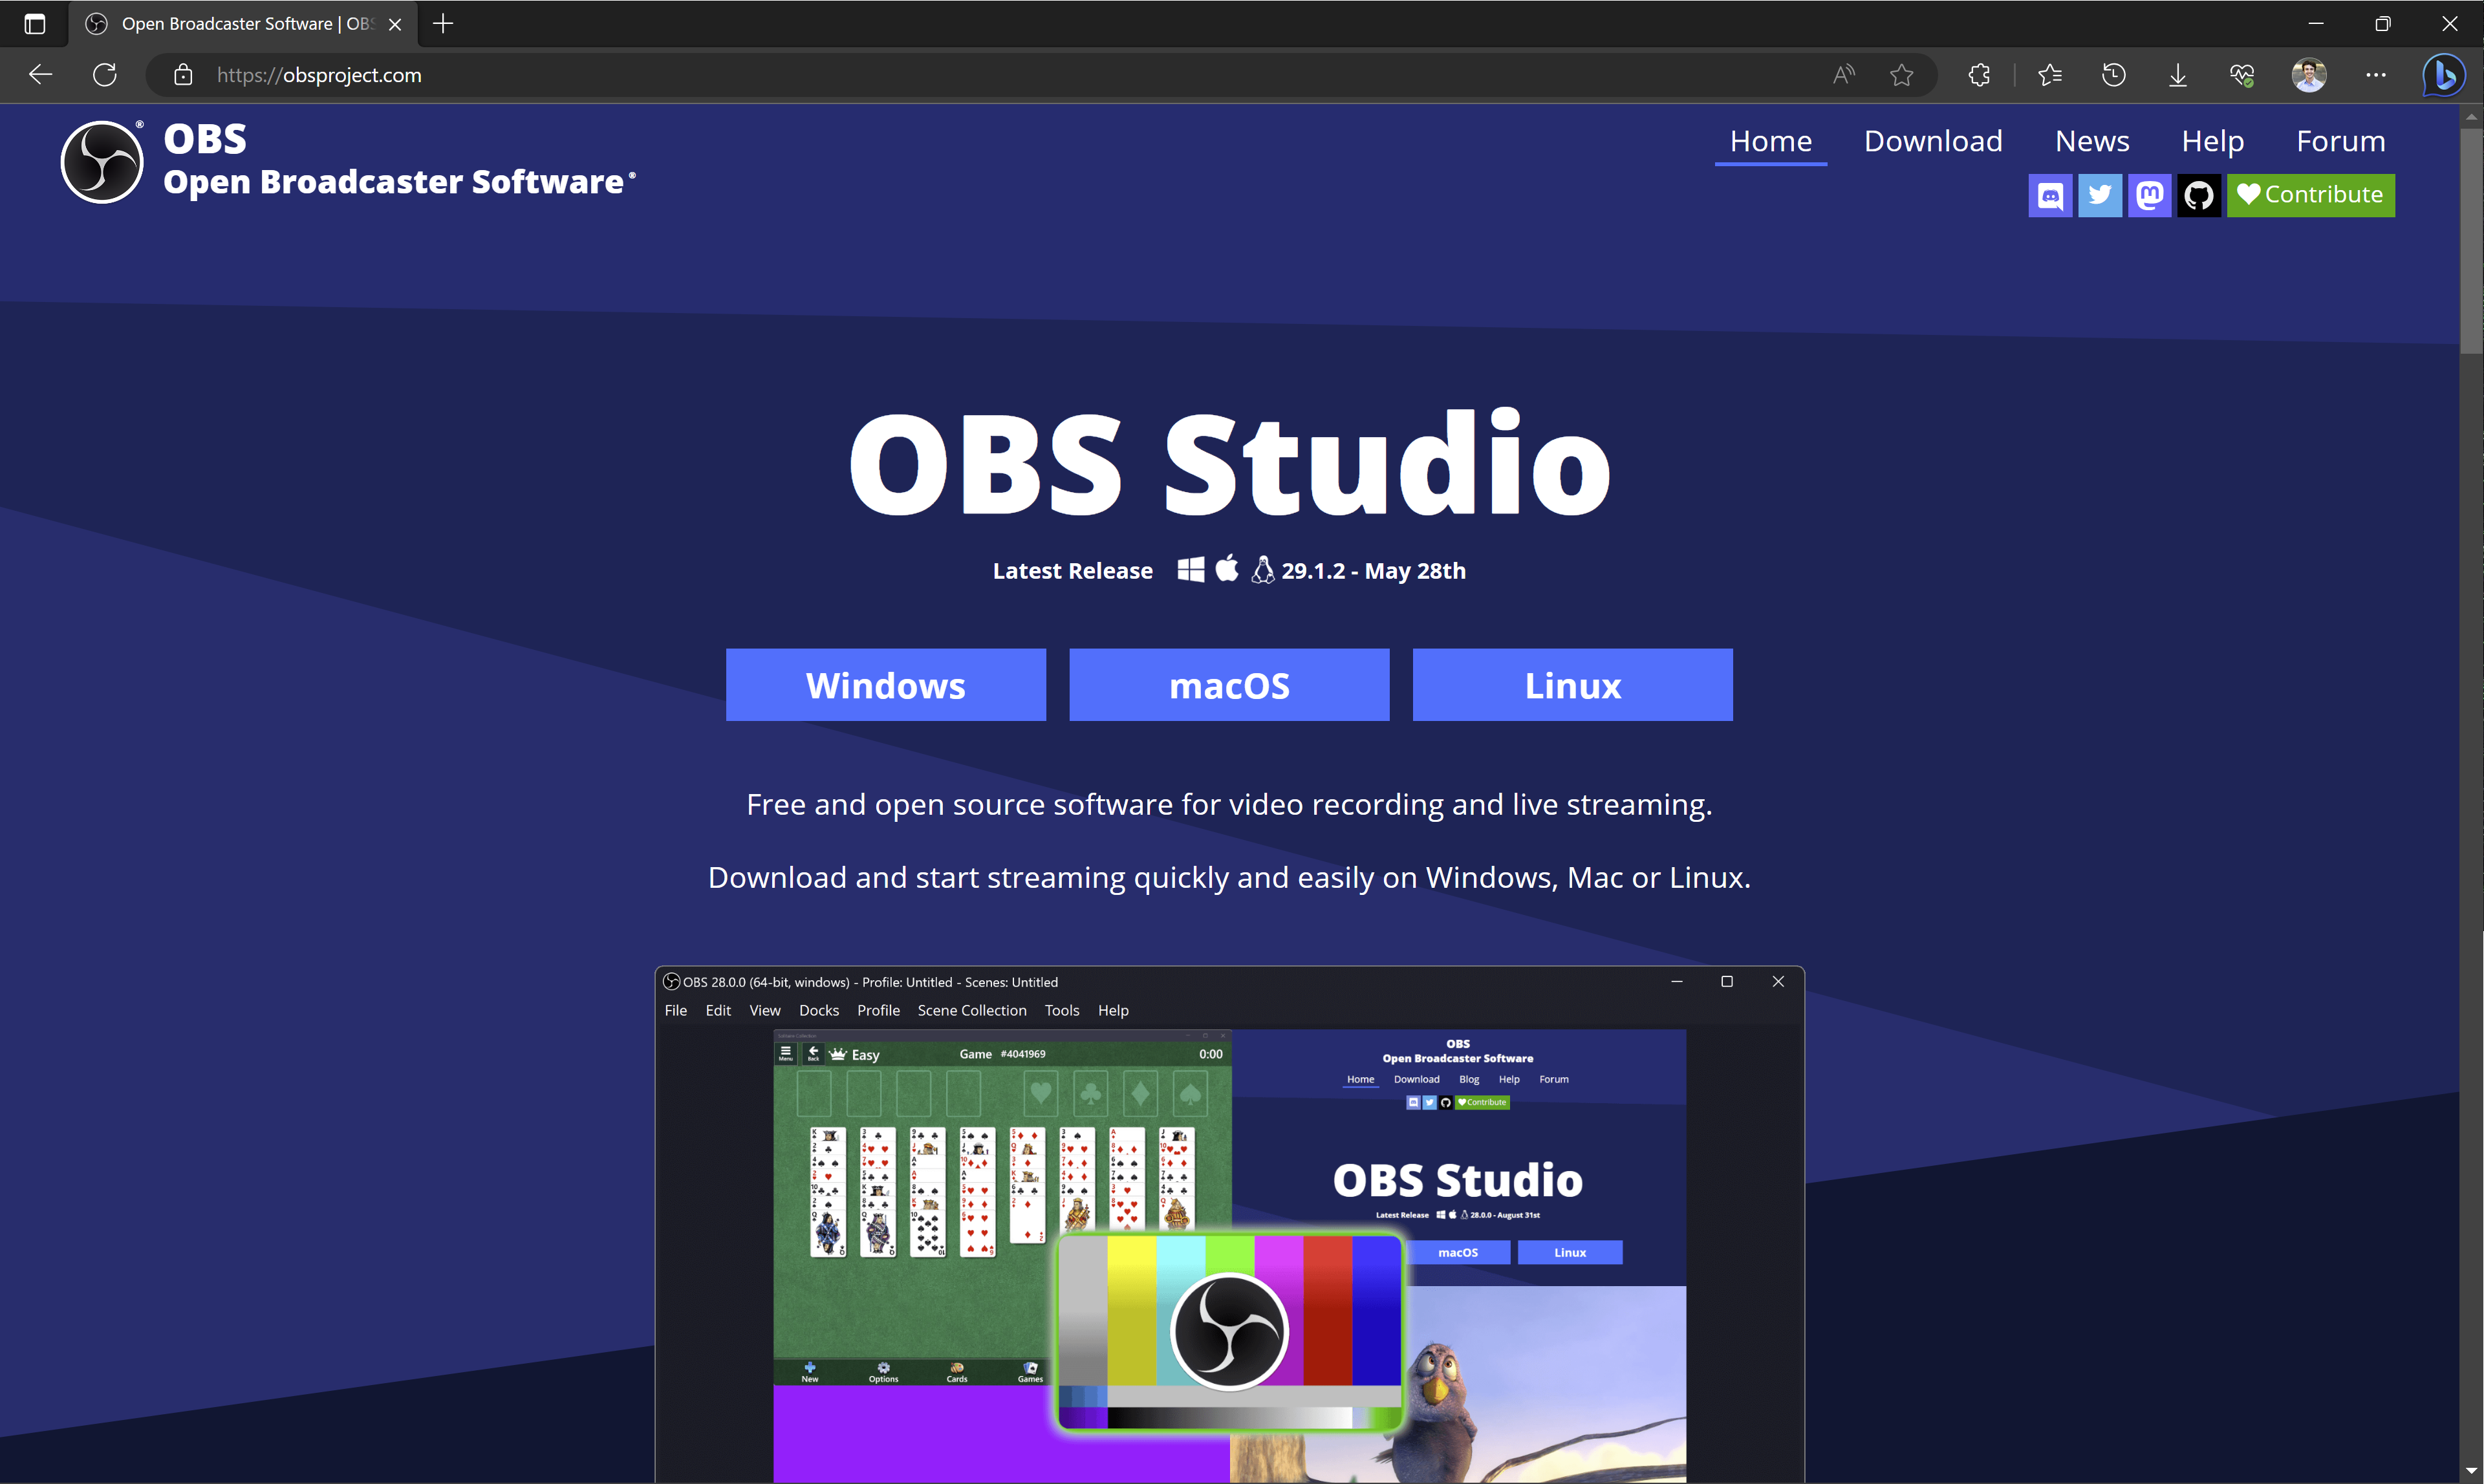Click the OBS logo in the top-left corner
The width and height of the screenshot is (2484, 1484).
tap(101, 161)
